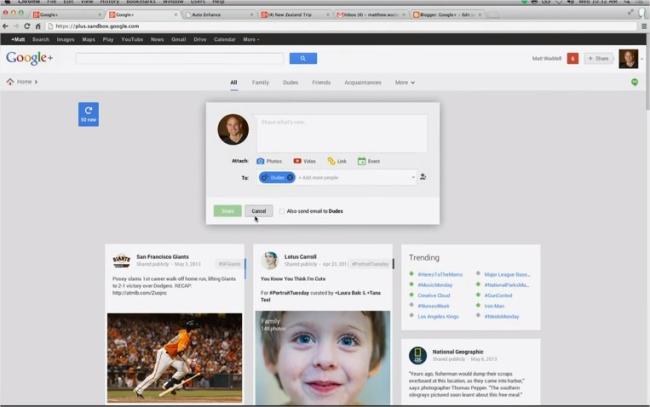Reload the page with browser refresh icon

tap(27, 26)
